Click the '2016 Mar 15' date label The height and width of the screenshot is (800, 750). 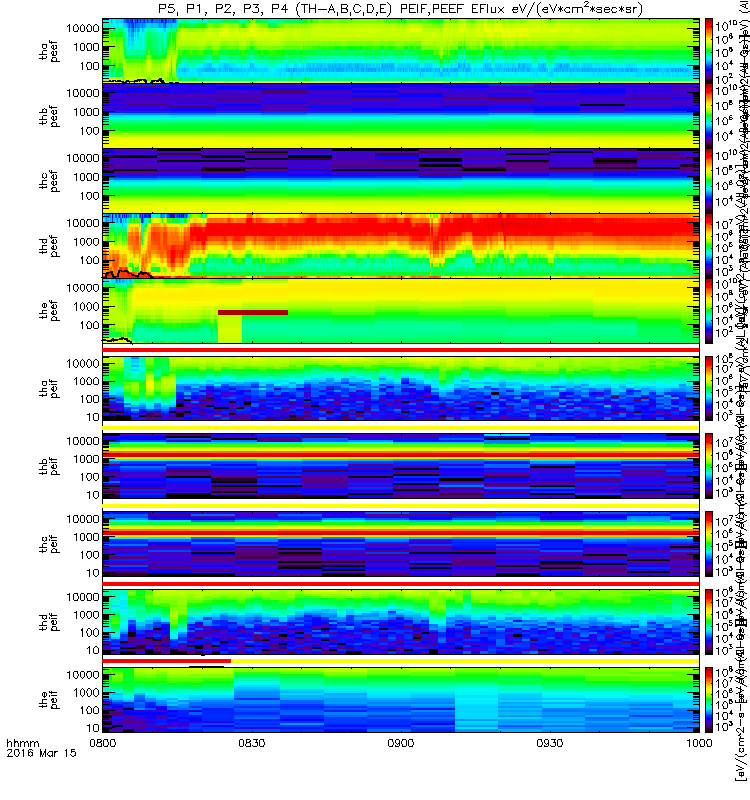[x=41, y=753]
